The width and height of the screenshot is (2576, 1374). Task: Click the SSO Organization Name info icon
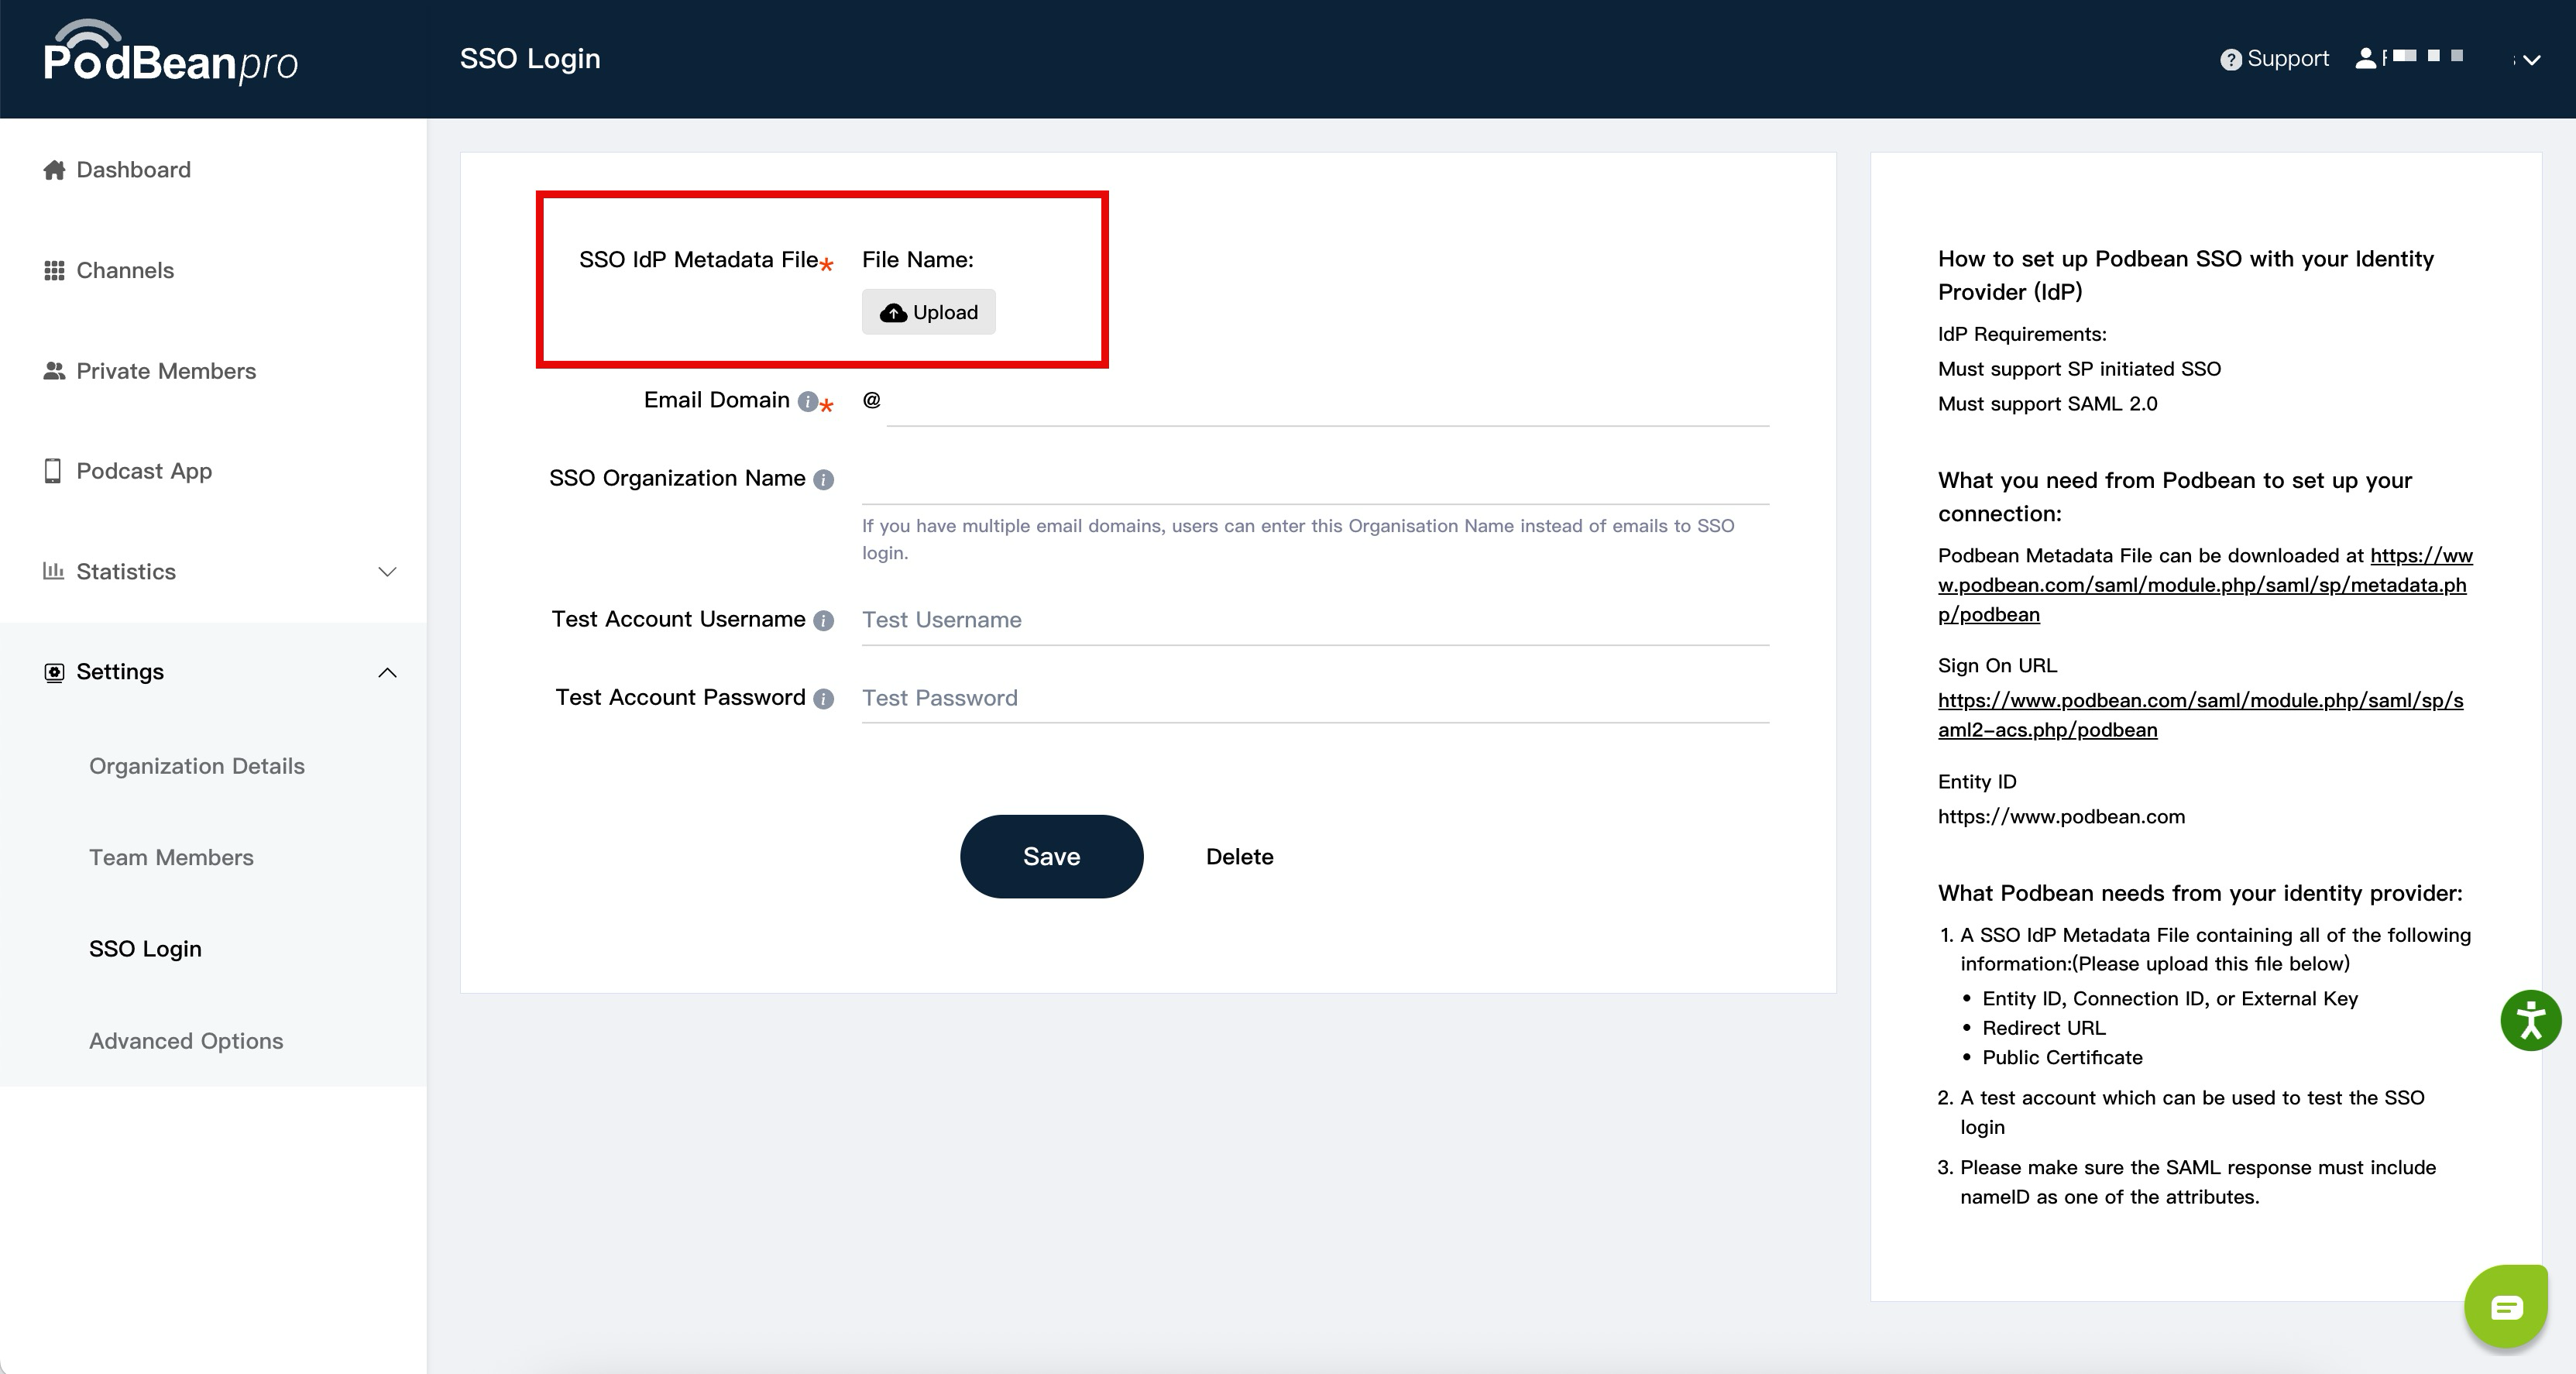click(x=823, y=480)
